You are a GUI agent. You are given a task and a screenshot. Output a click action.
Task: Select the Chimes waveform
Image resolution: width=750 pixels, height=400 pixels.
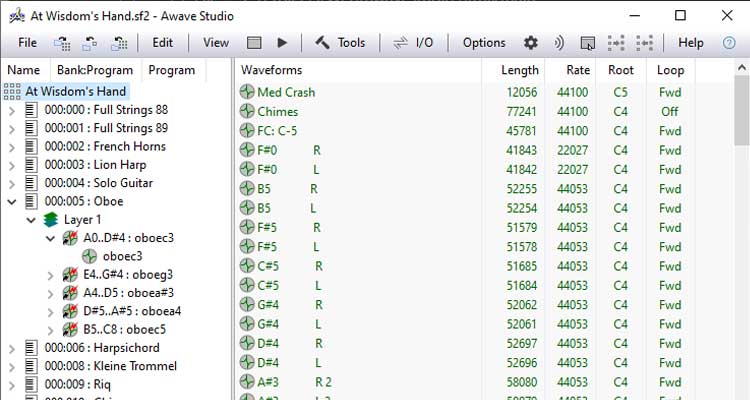pos(277,111)
